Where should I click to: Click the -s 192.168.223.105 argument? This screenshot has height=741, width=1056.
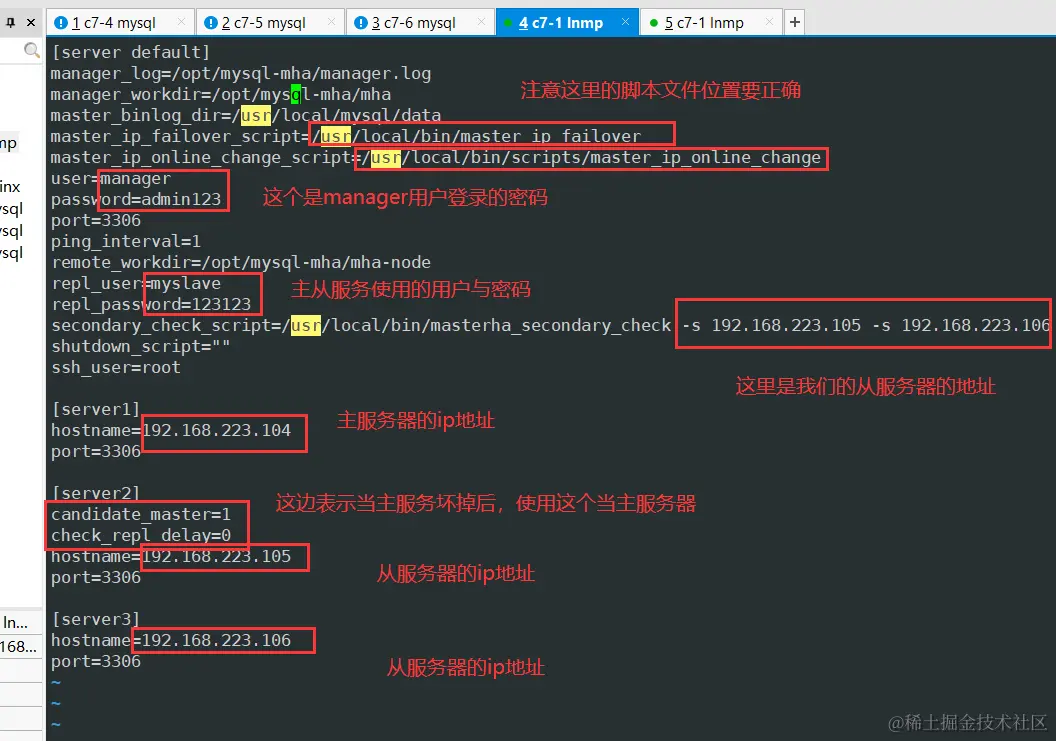772,325
